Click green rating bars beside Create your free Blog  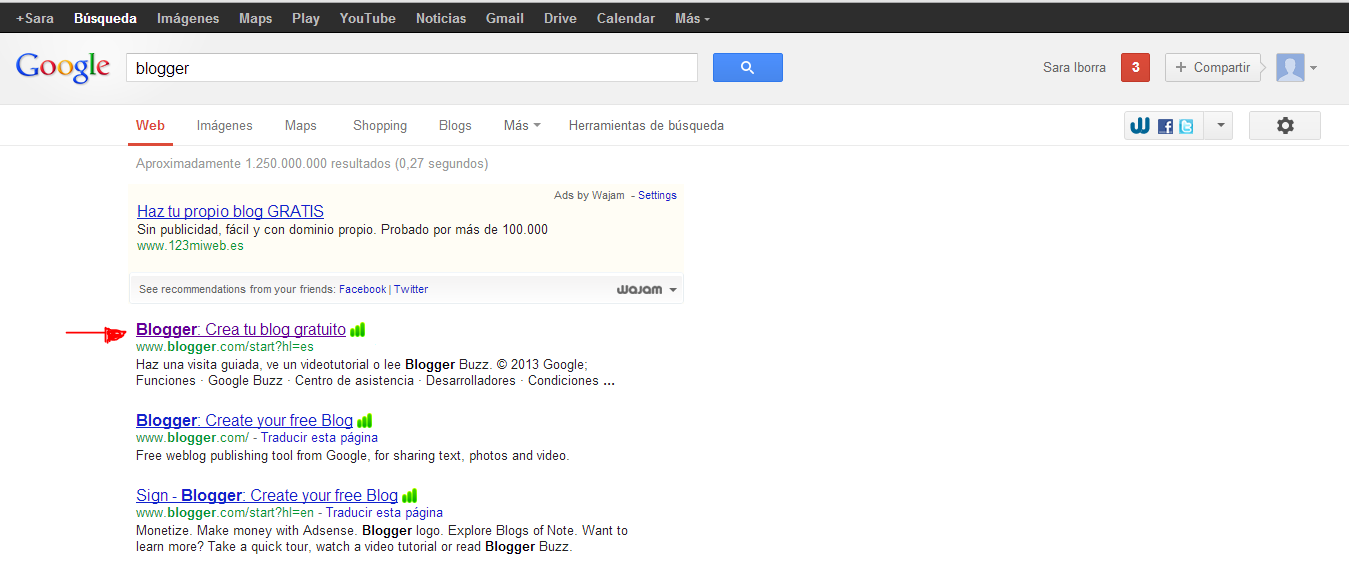364,421
